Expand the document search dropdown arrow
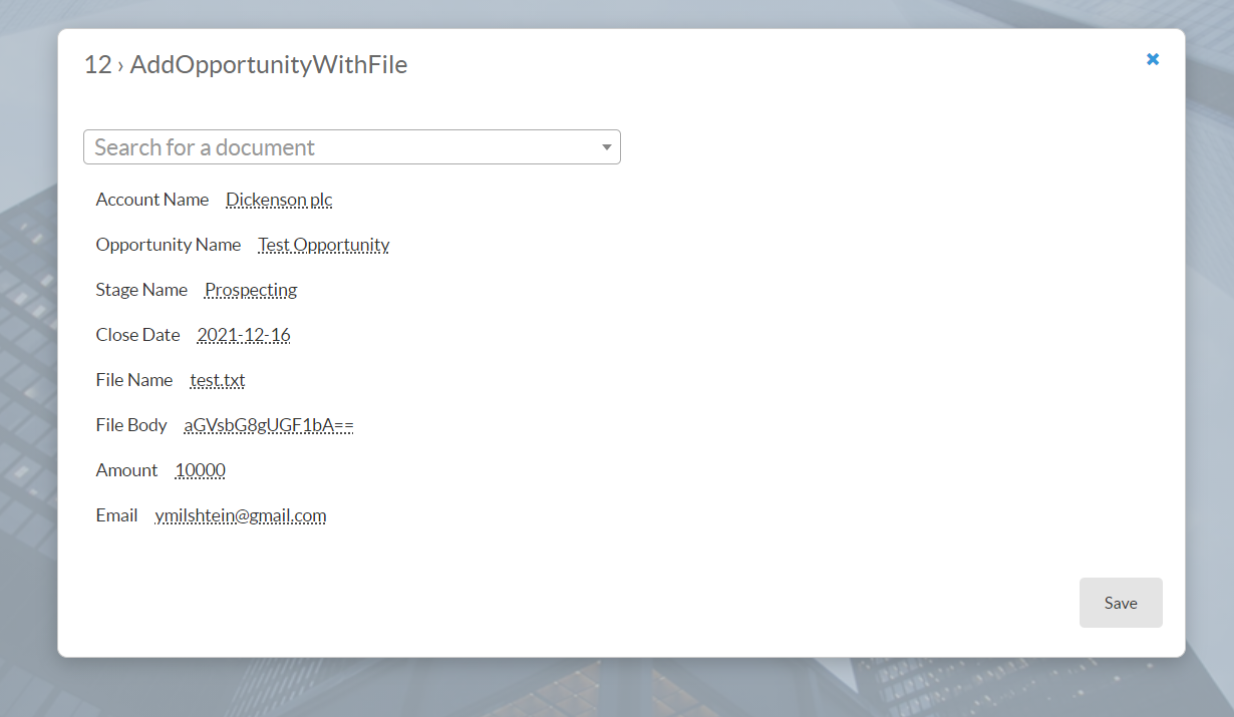The width and height of the screenshot is (1234, 717). pyautogui.click(x=606, y=148)
